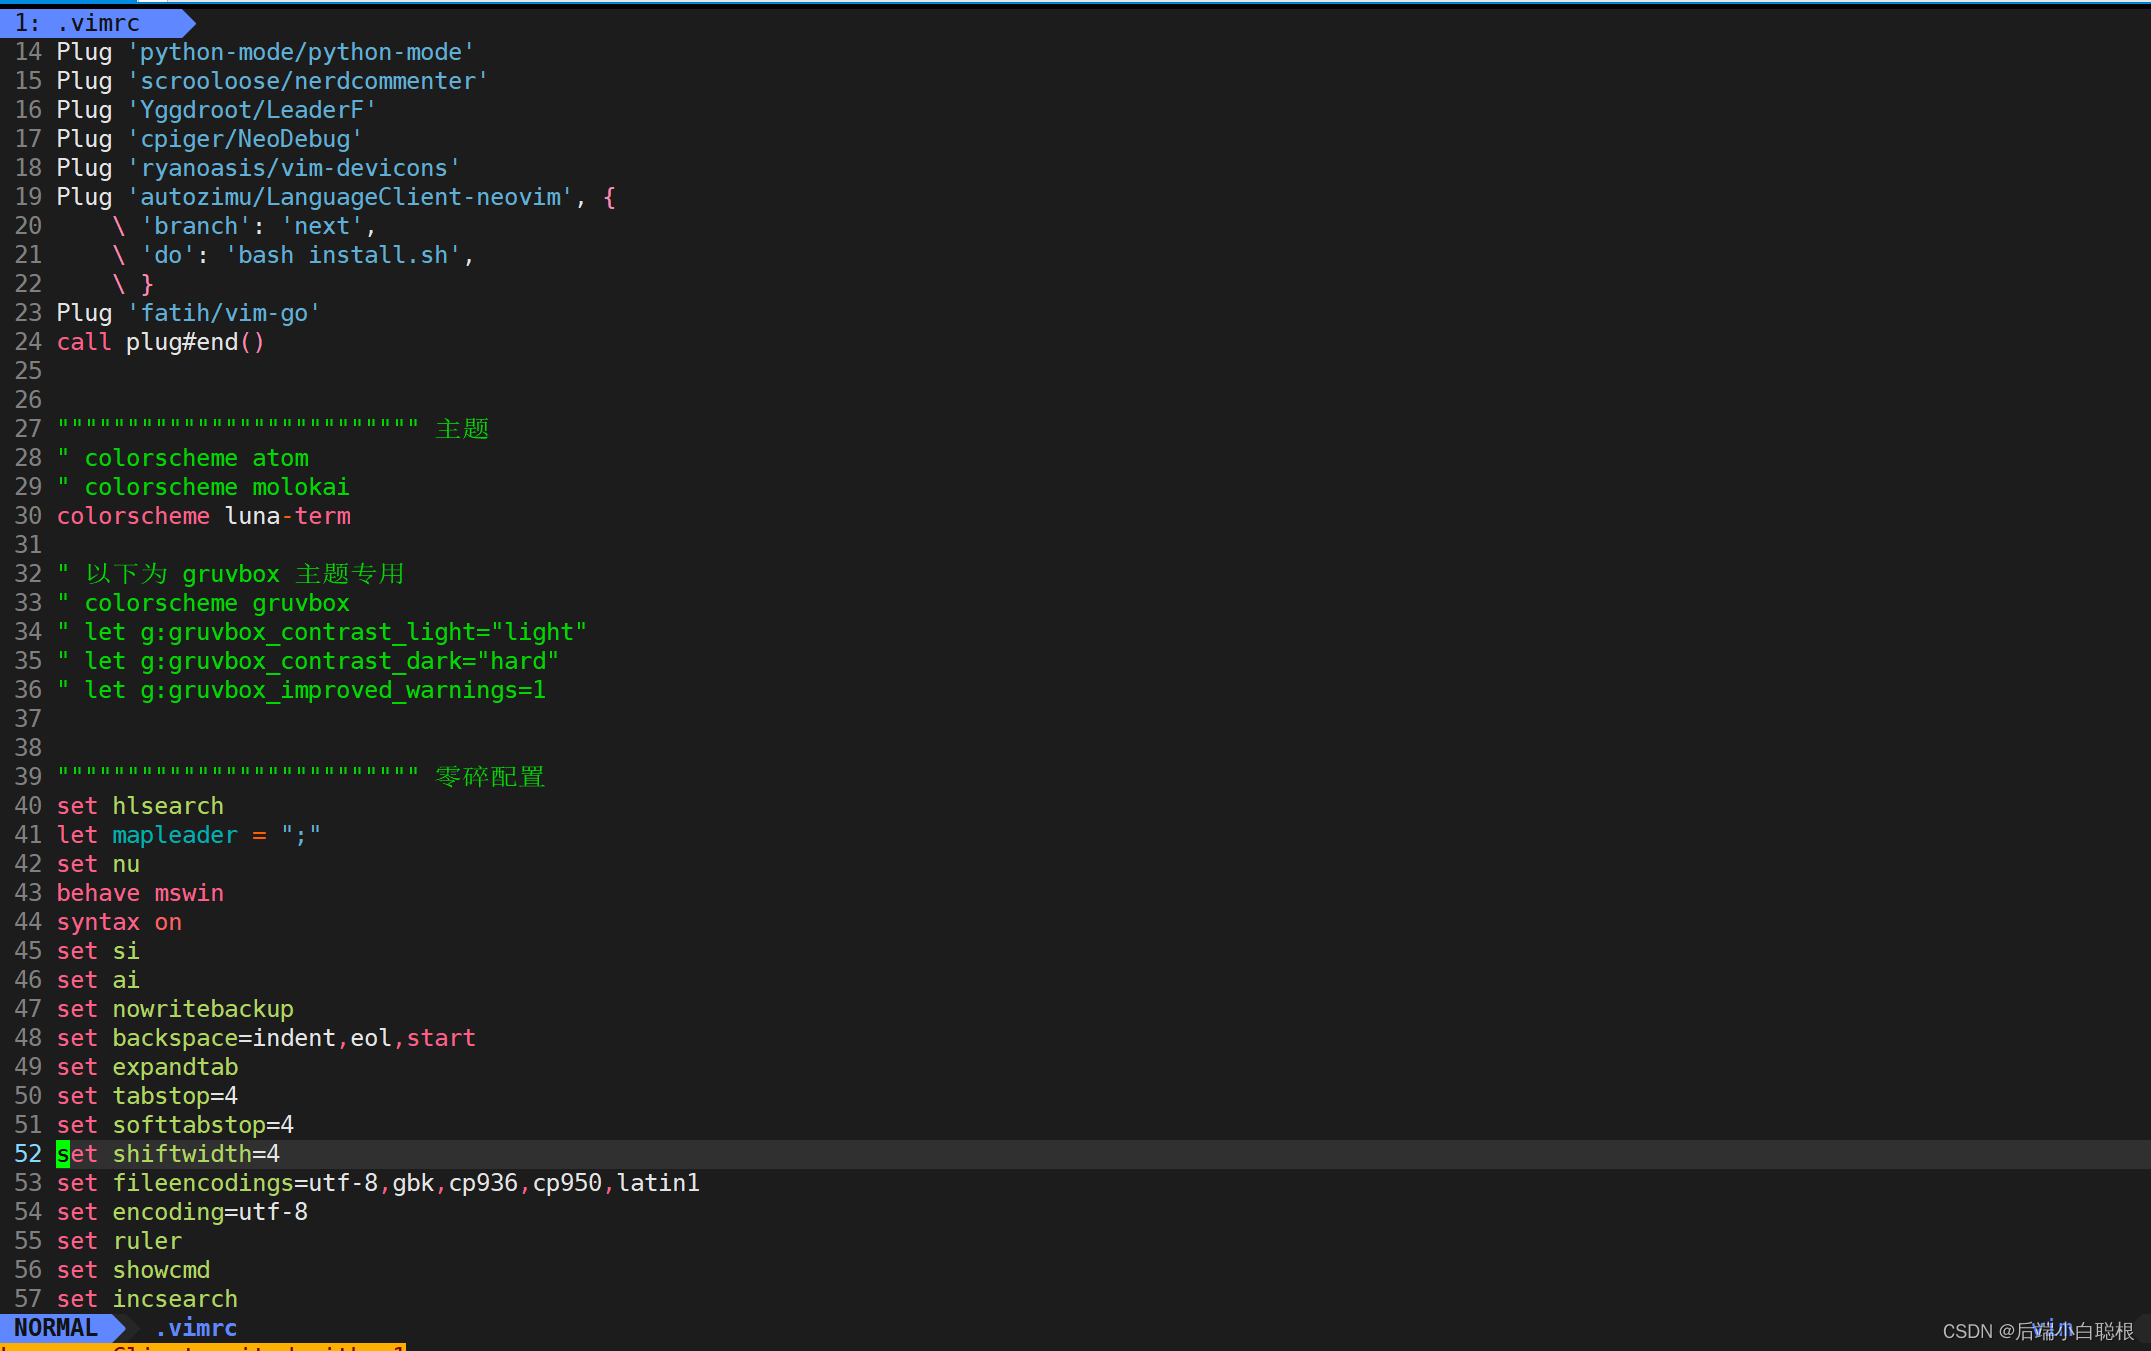2151x1351 pixels.
Task: Click the set expandtab line
Action: (147, 1067)
